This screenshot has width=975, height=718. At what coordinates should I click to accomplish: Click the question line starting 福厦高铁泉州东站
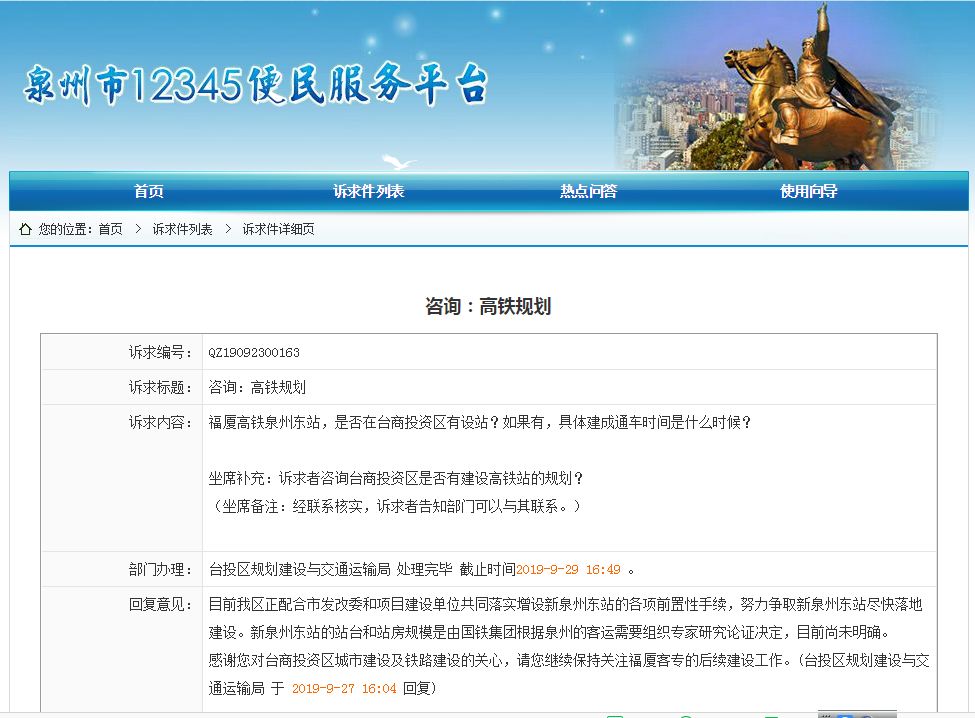[x=479, y=422]
